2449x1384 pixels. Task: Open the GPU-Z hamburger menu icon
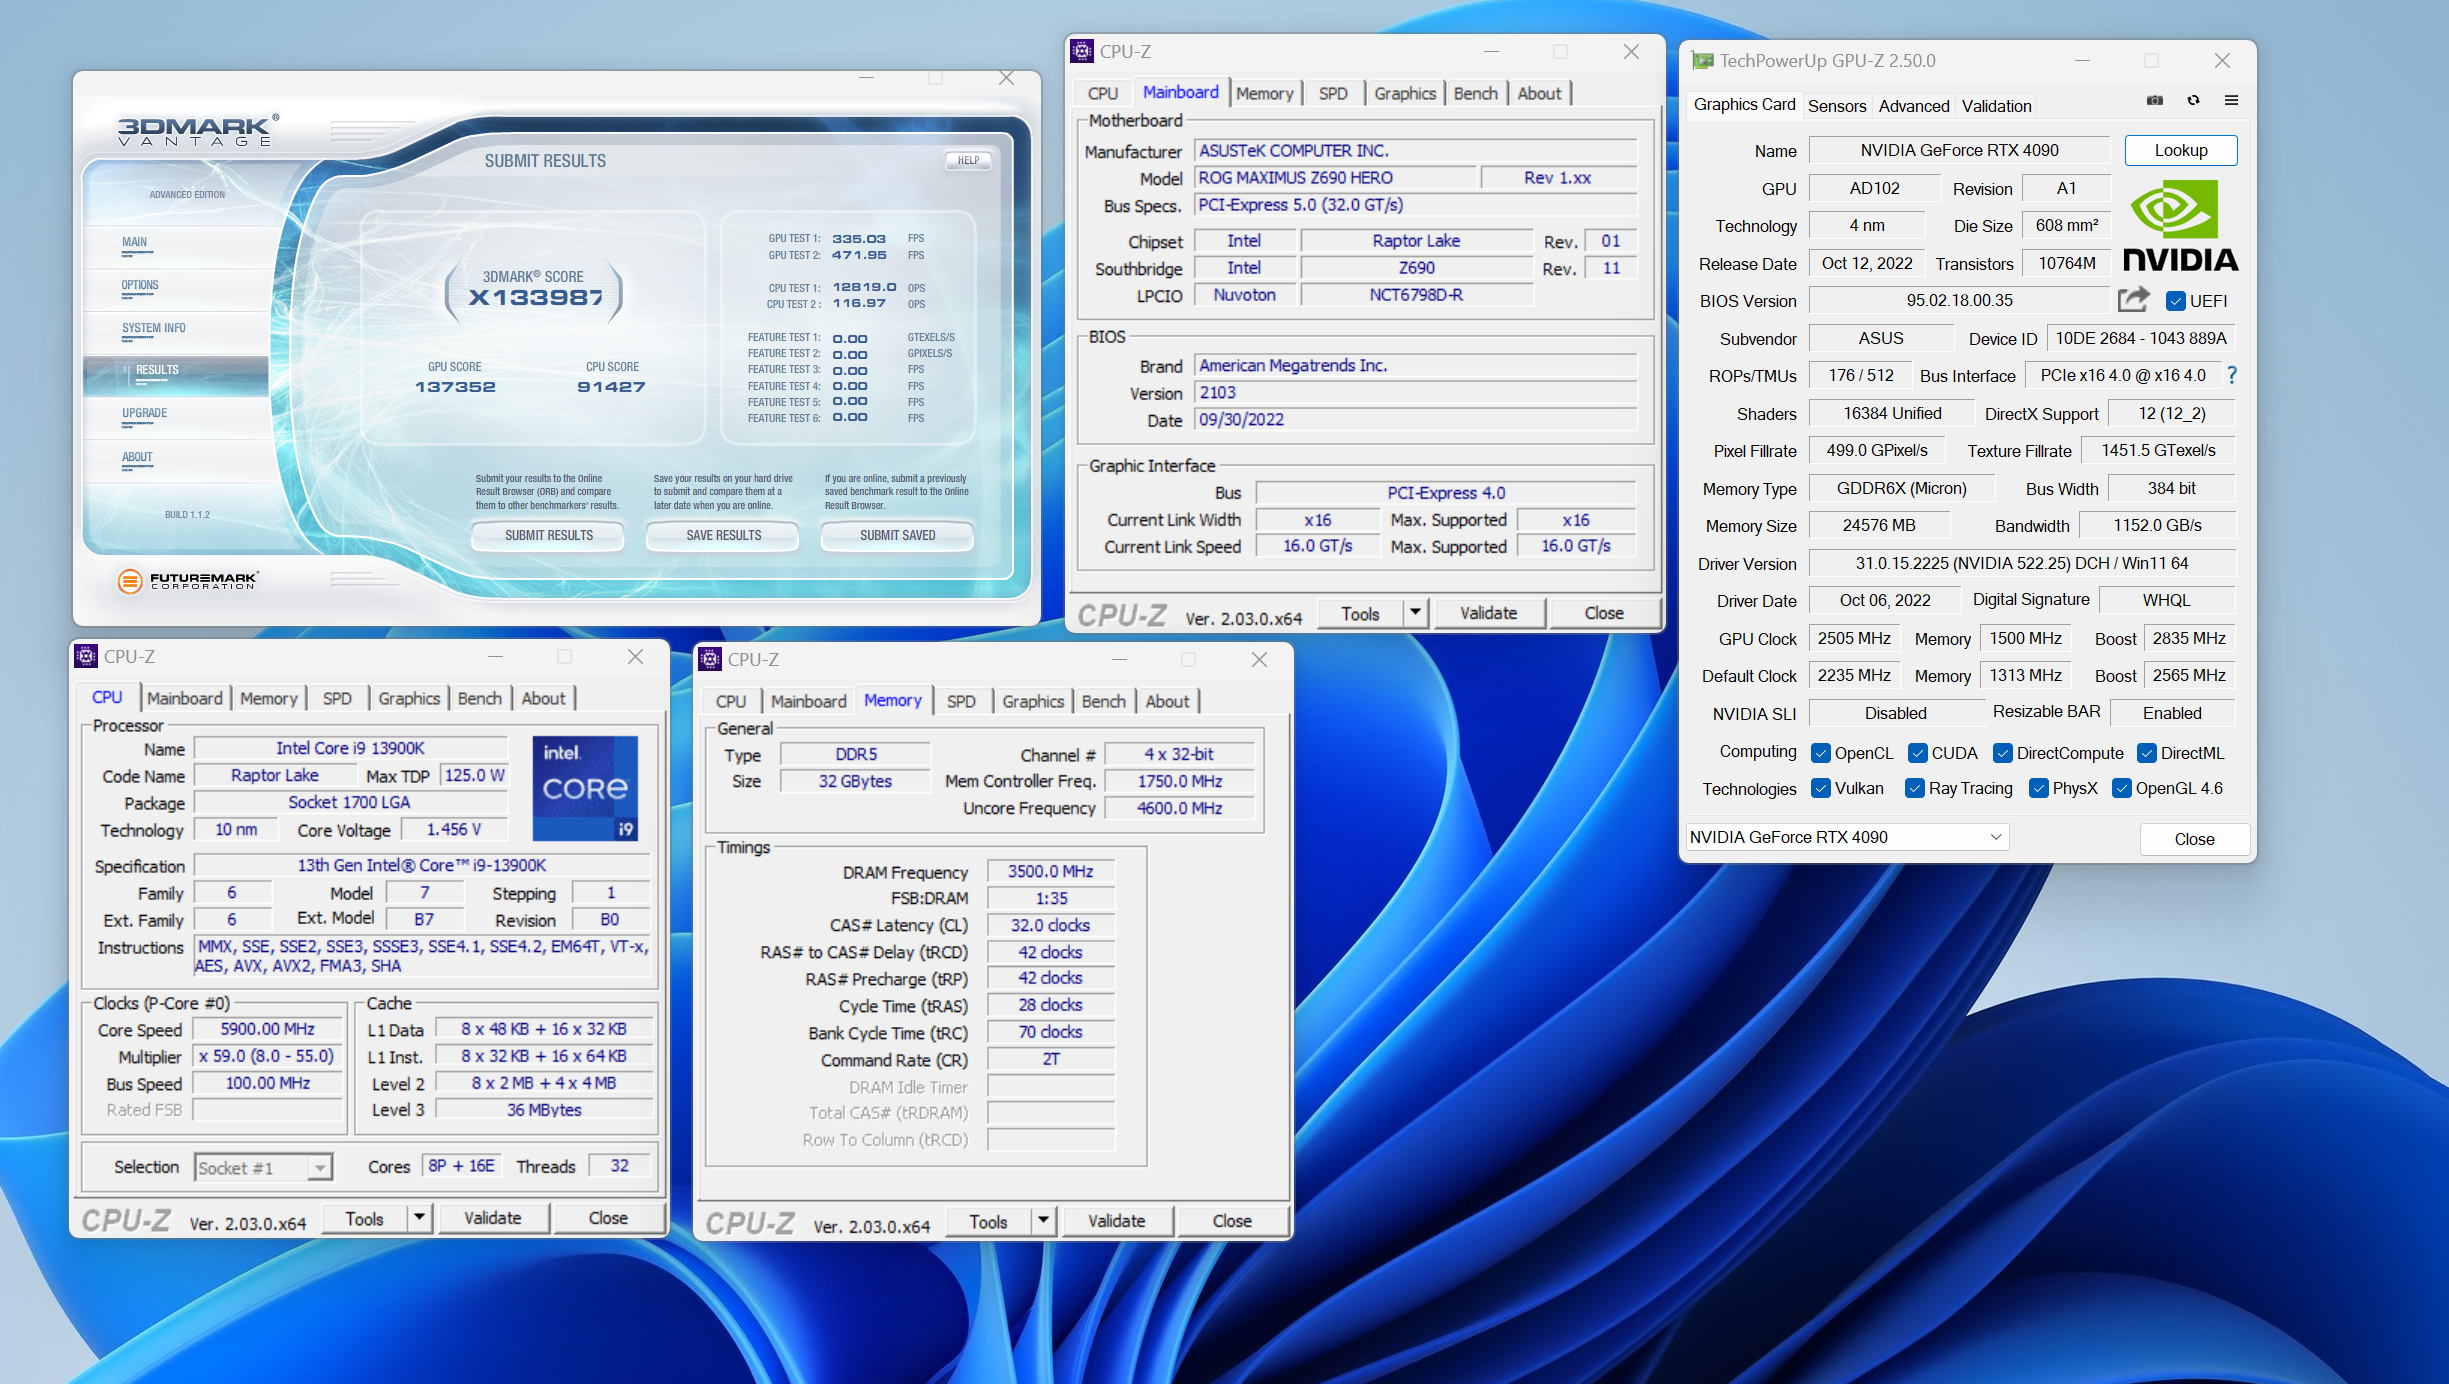(x=2231, y=100)
